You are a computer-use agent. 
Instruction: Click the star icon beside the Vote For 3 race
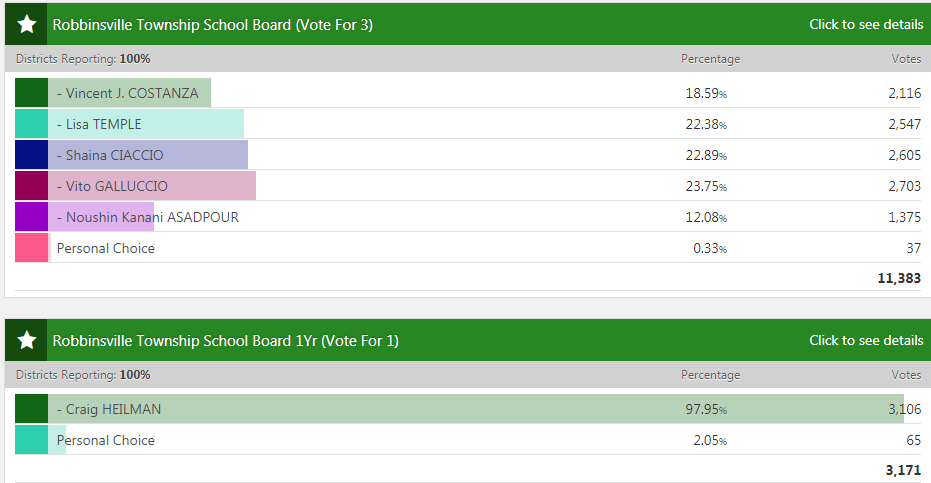pos(27,24)
